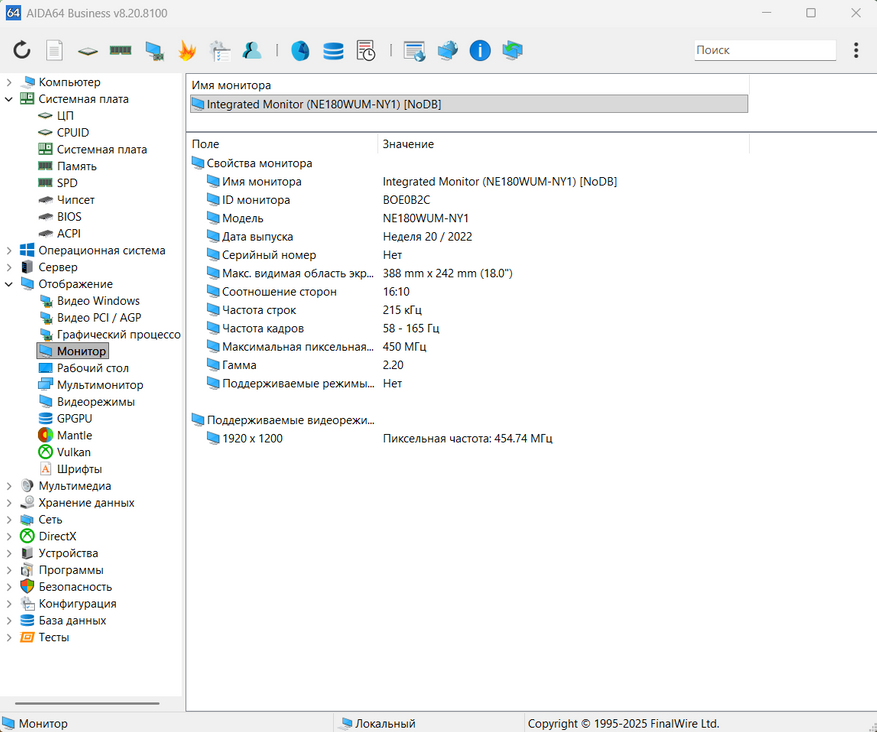
Task: Open the preferences clipboard toolbar icon
Action: pos(220,50)
